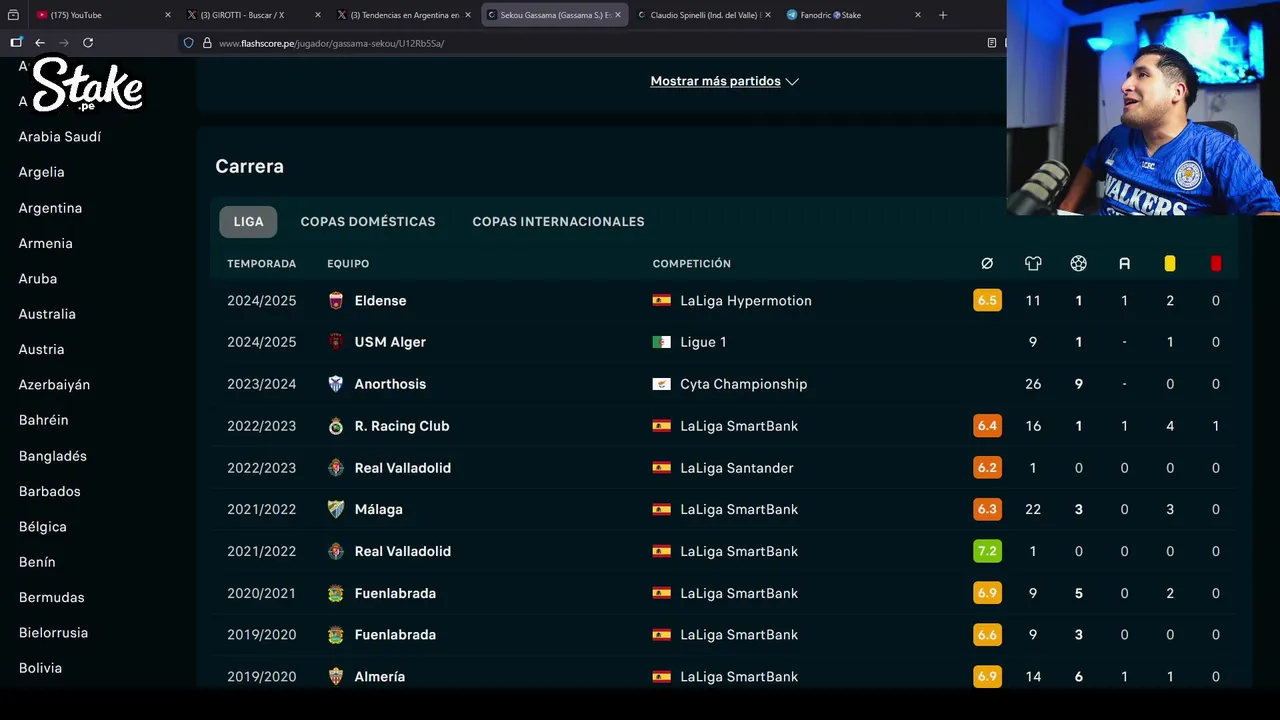Click the goals scored ball icon
1280x720 pixels.
[1078, 264]
